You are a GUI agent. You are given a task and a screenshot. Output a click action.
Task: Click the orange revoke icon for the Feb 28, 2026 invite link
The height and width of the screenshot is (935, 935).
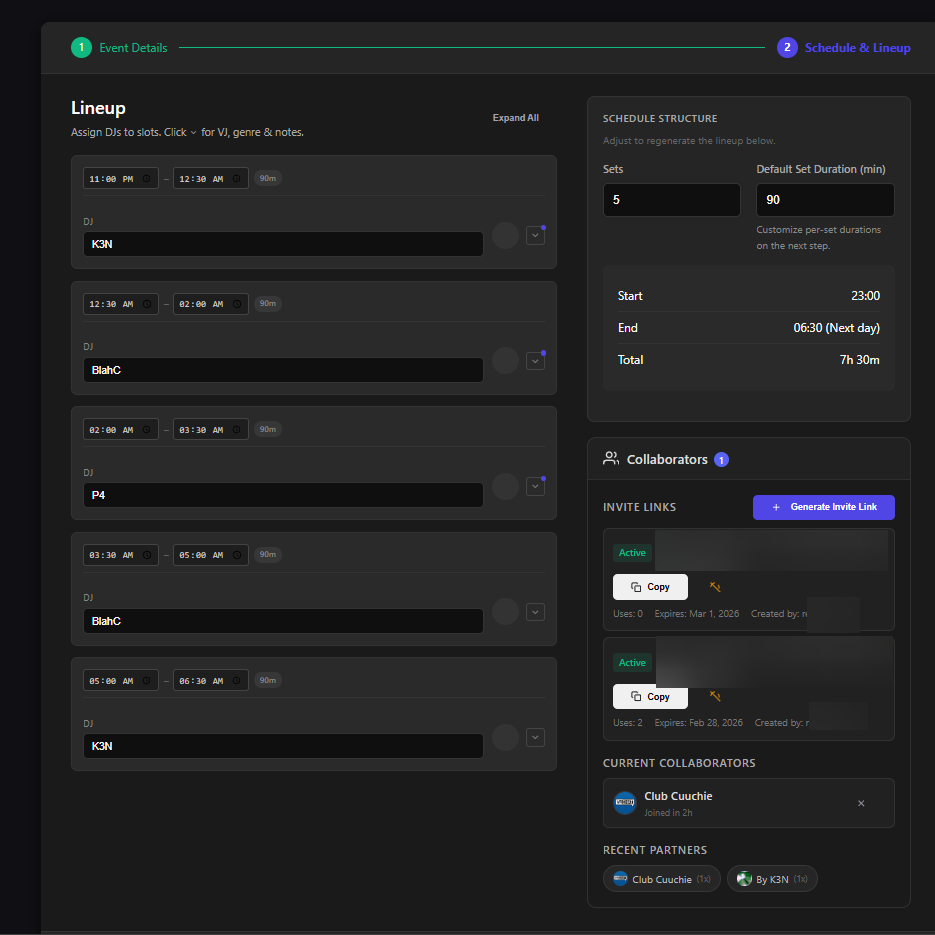pyautogui.click(x=715, y=696)
